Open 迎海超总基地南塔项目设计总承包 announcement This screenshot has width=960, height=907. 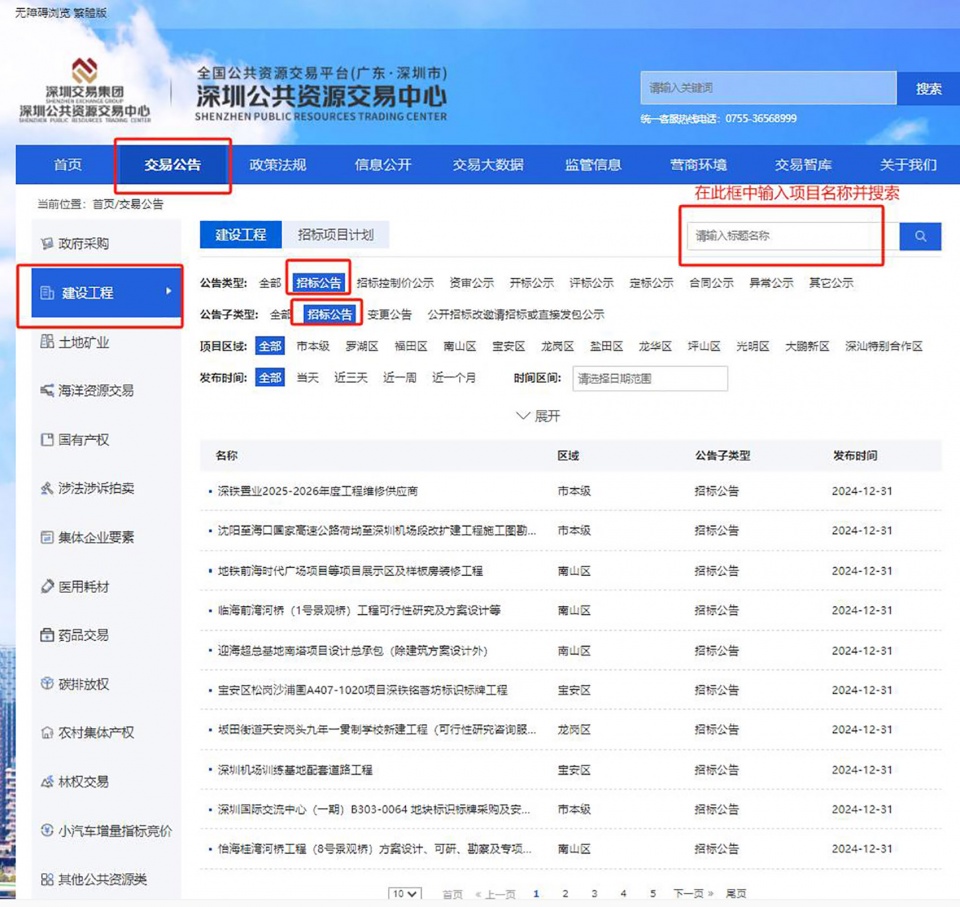pos(352,650)
